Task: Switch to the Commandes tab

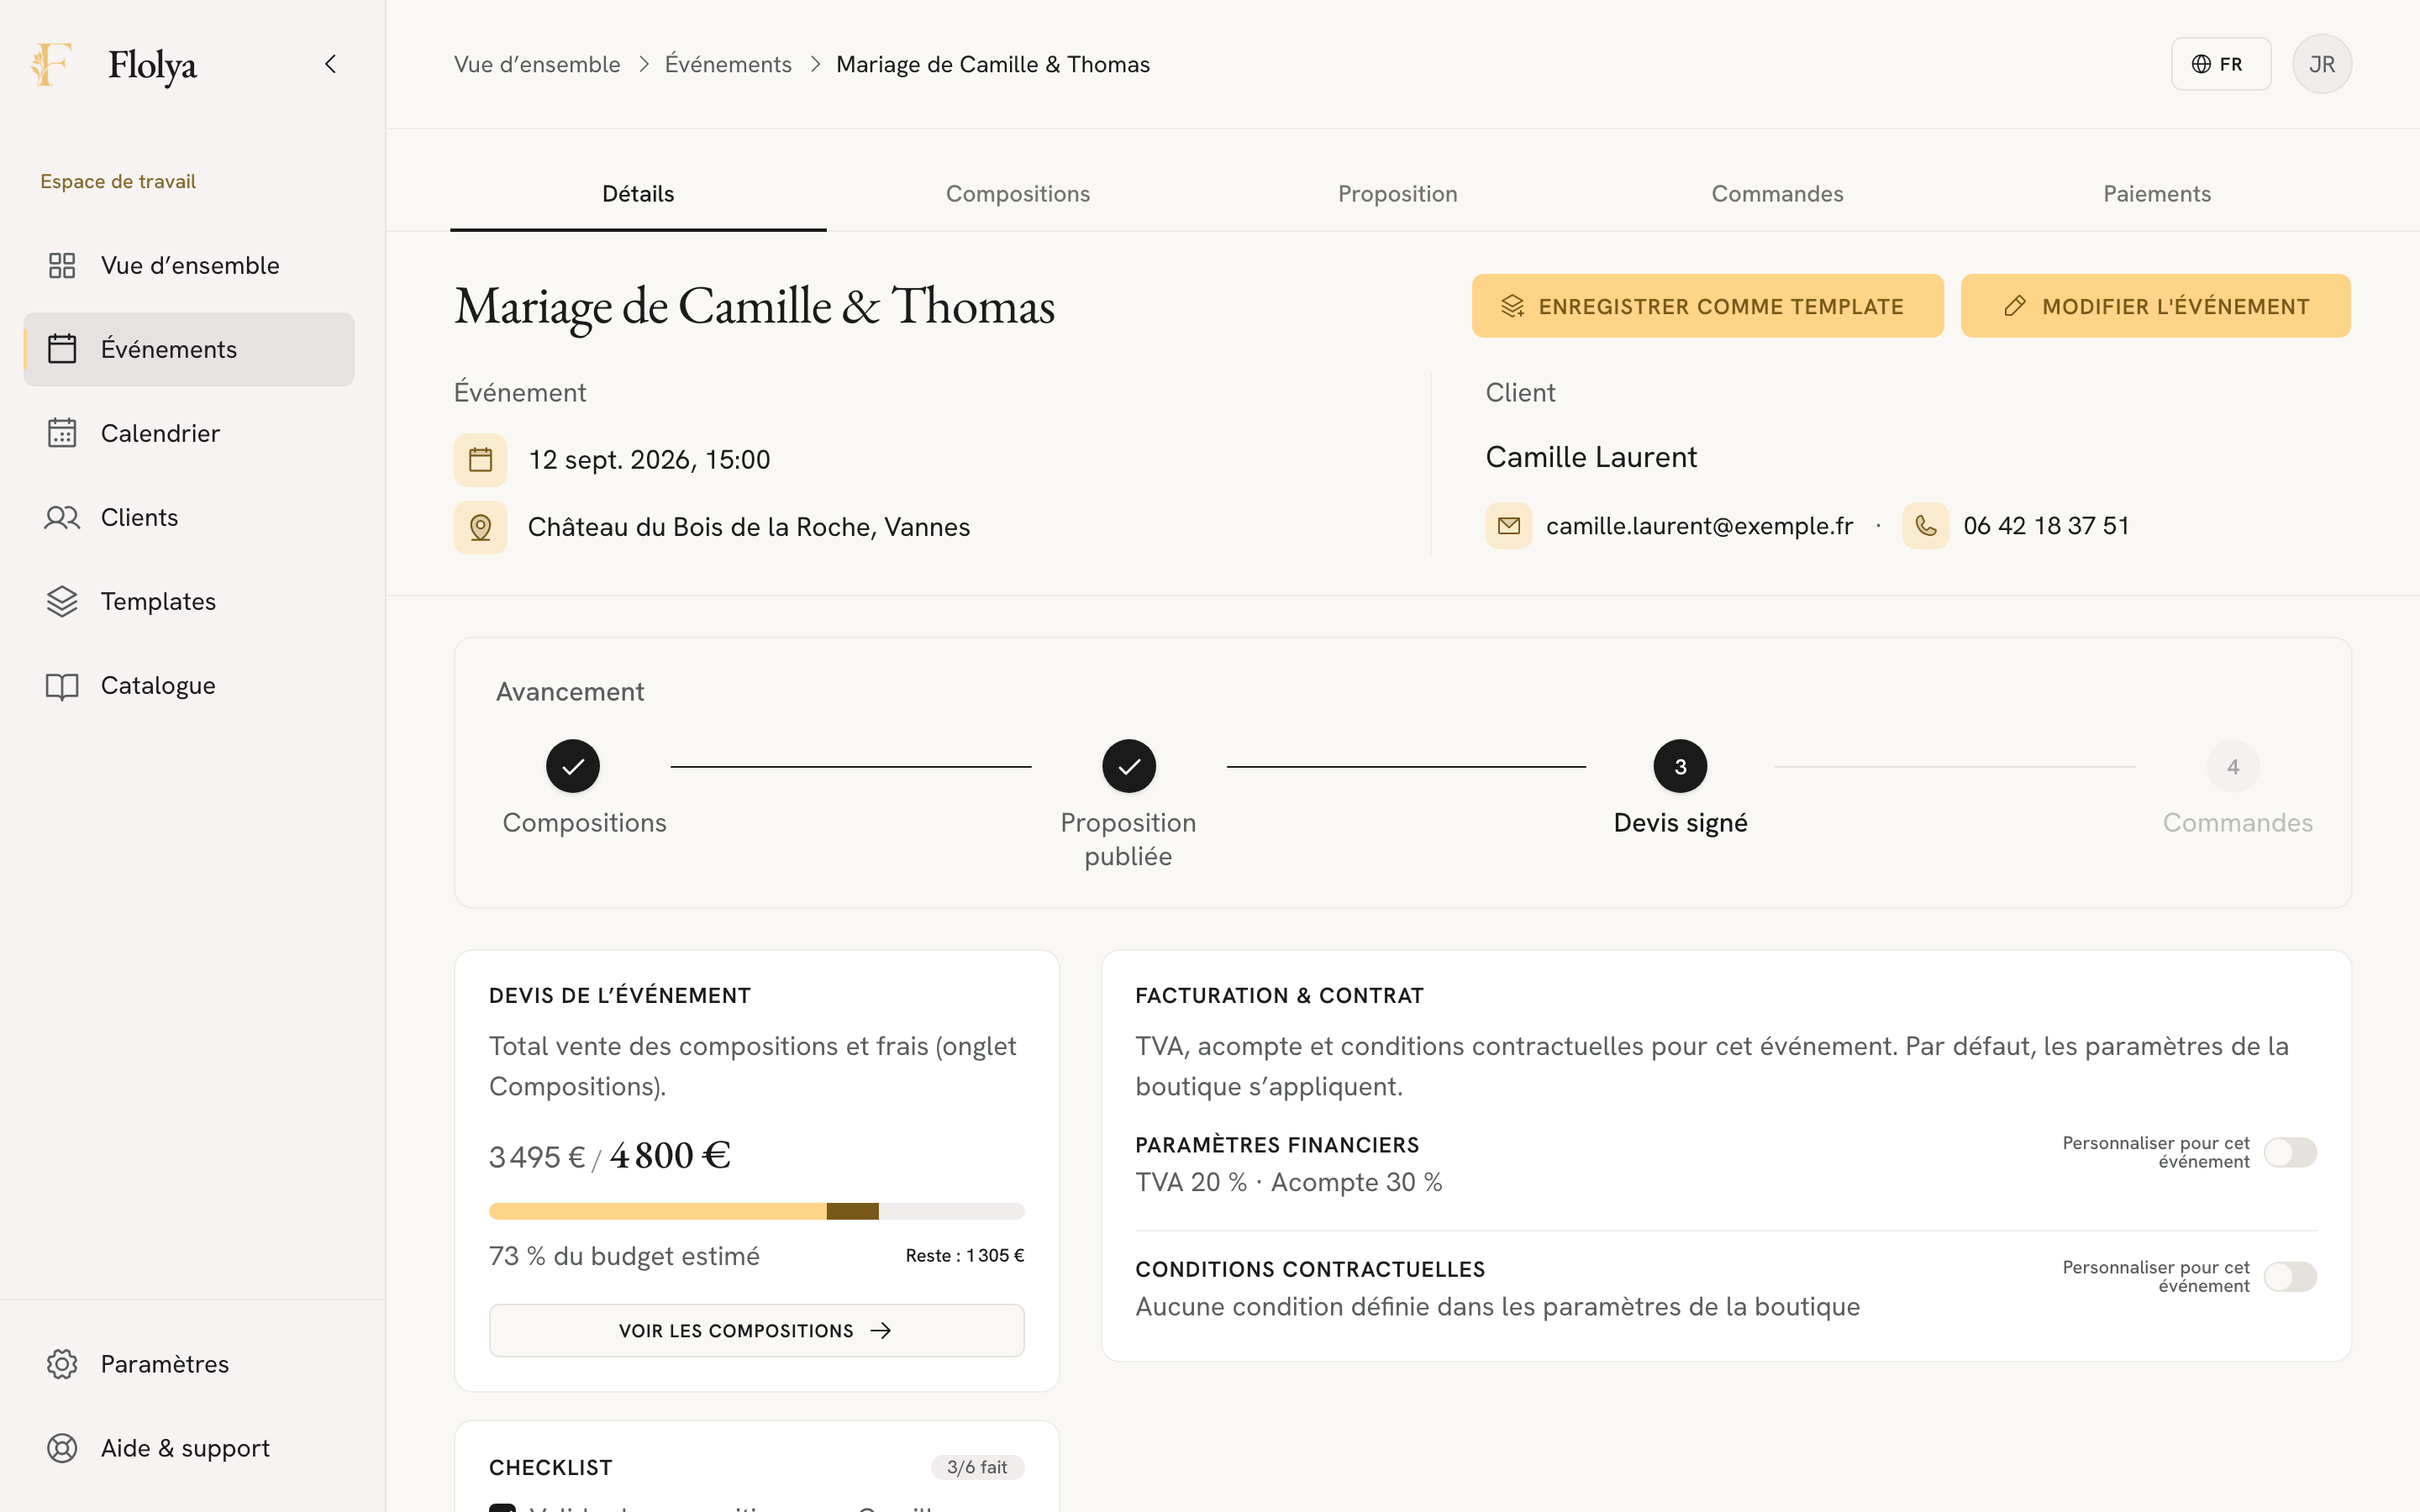Action: click(1777, 194)
